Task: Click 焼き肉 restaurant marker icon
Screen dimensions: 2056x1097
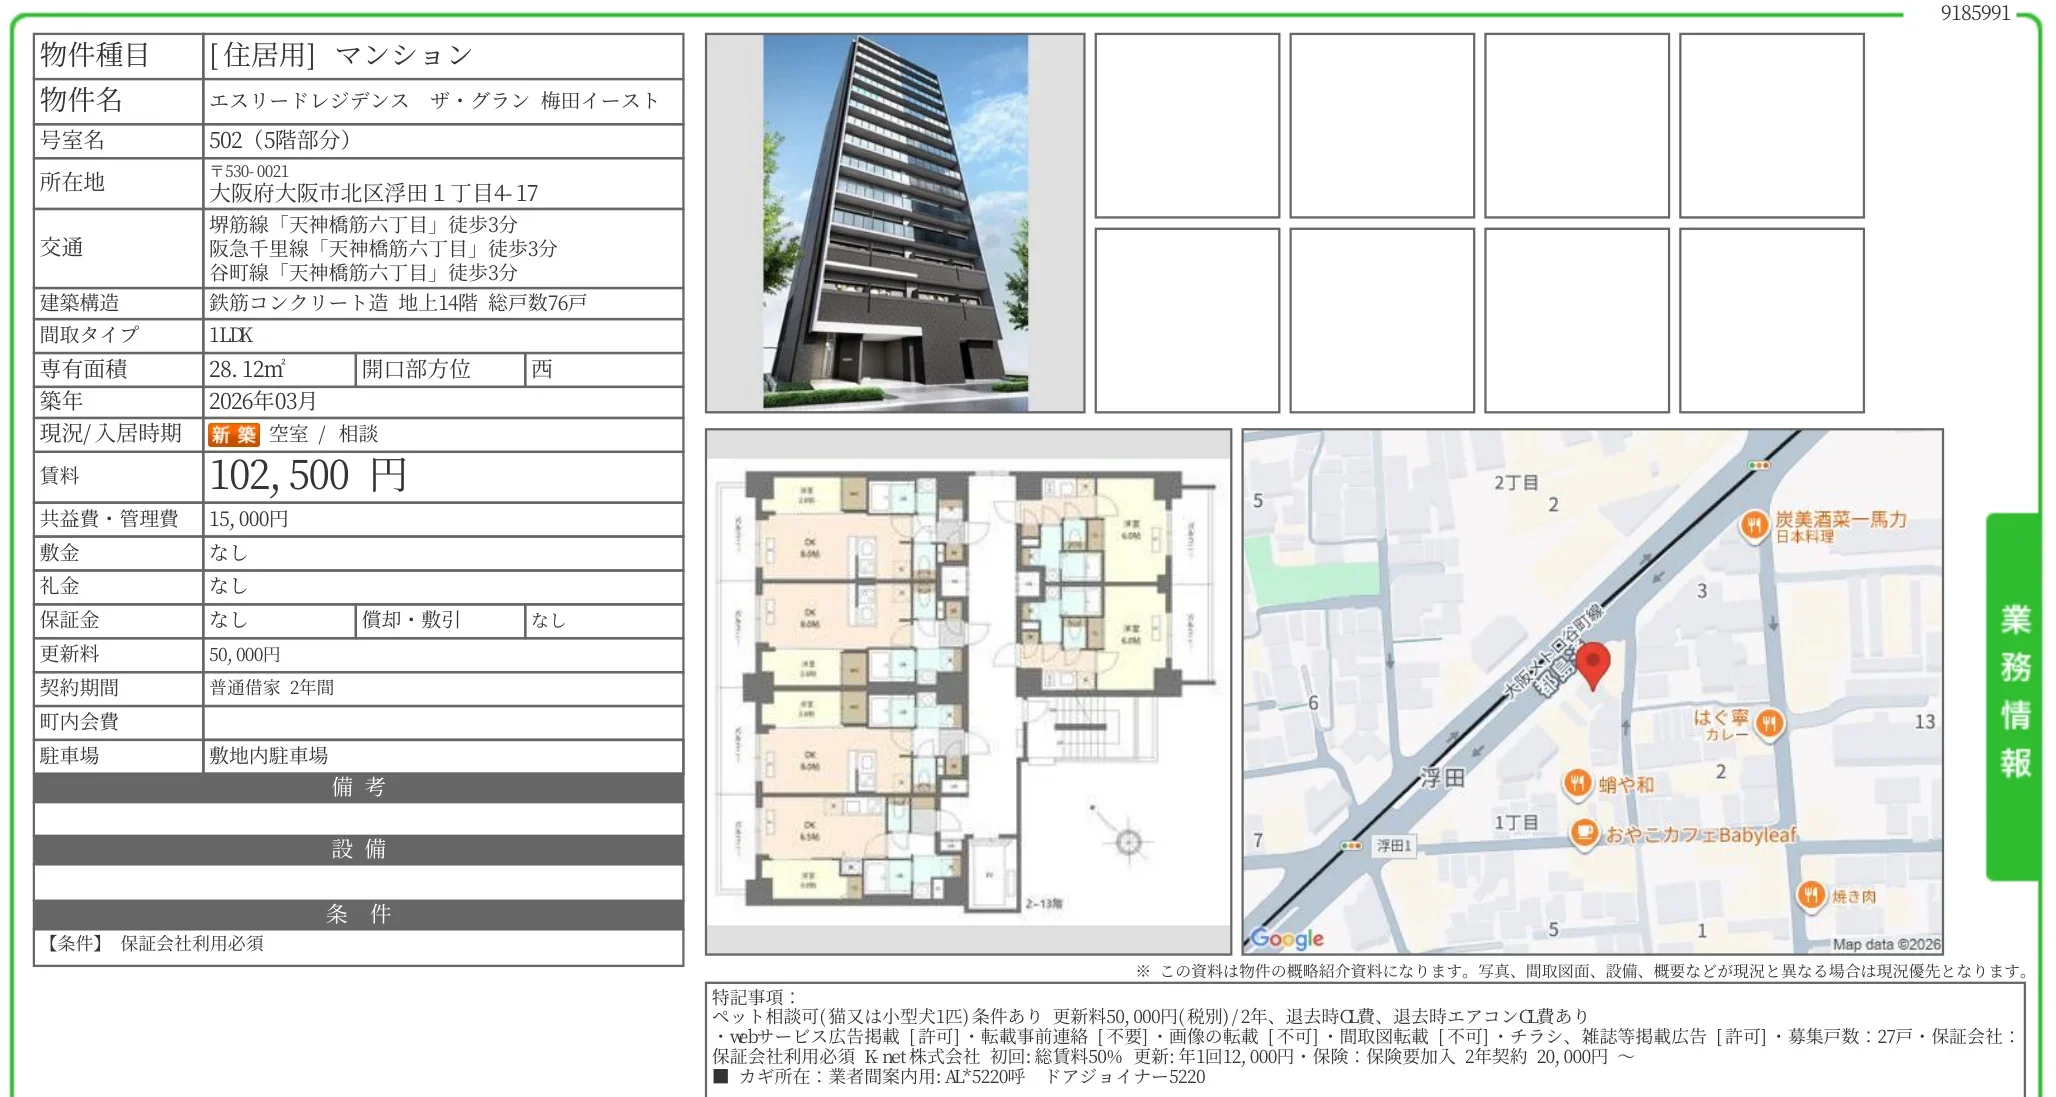Action: click(1810, 895)
